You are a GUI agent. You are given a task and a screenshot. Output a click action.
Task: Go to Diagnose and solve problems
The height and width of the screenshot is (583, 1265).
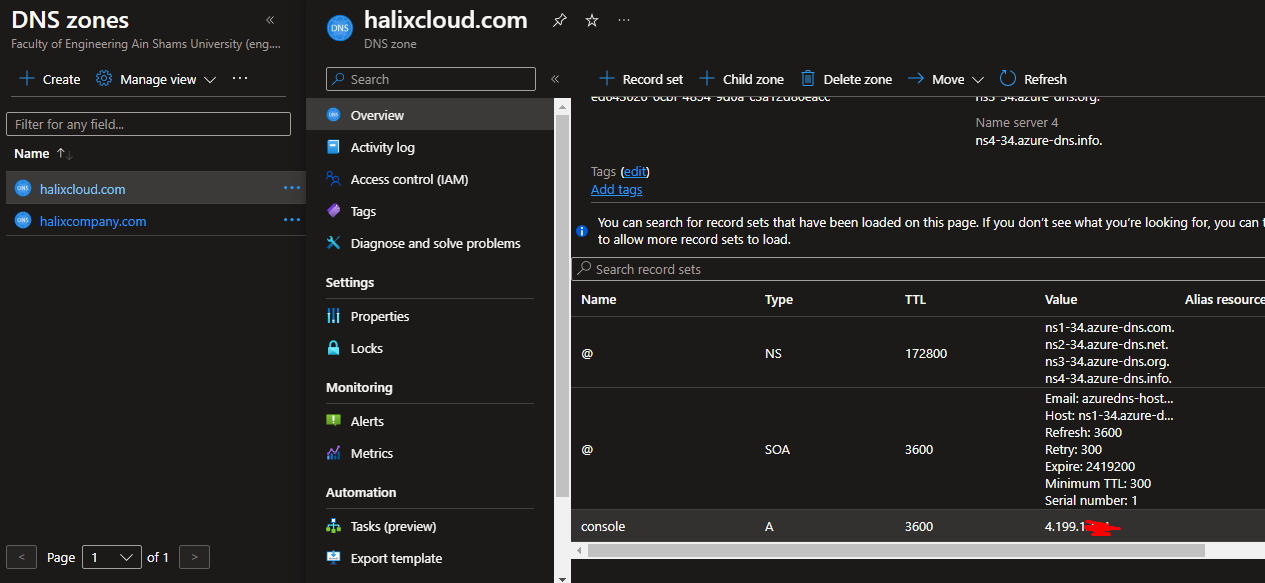435,243
